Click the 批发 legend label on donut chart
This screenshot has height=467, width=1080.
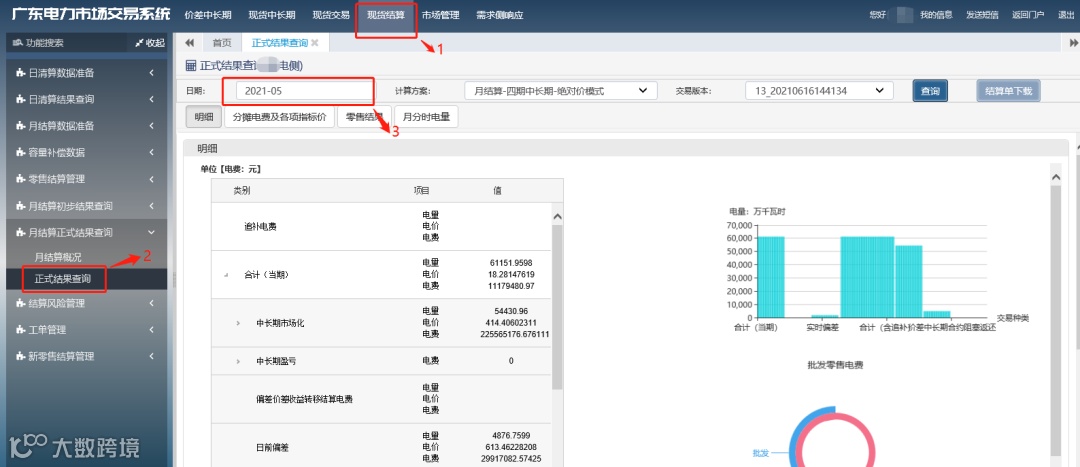coord(760,453)
